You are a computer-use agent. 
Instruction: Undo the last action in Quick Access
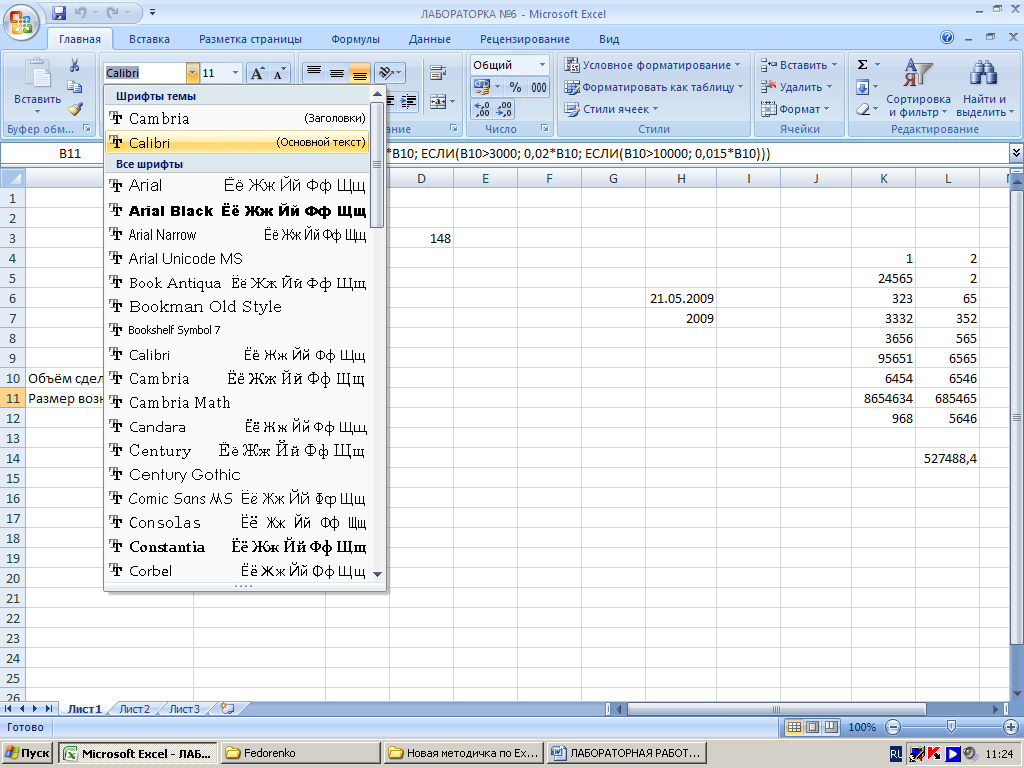click(80, 12)
